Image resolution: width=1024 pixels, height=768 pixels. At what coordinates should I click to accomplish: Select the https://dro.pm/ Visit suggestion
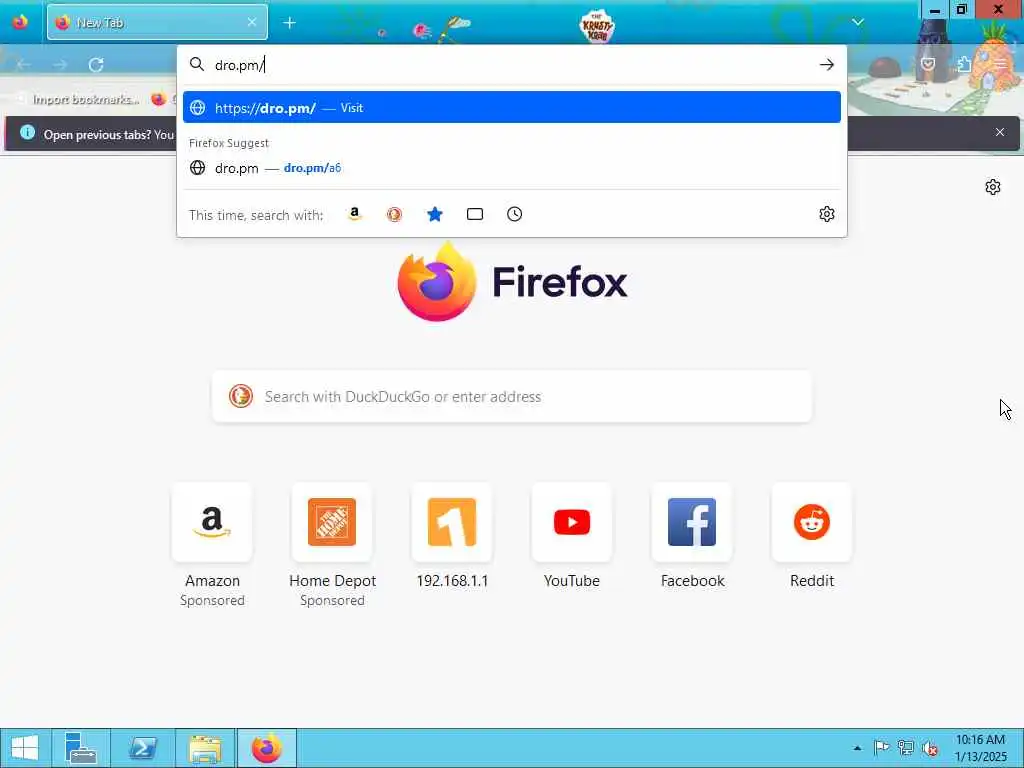coord(511,107)
